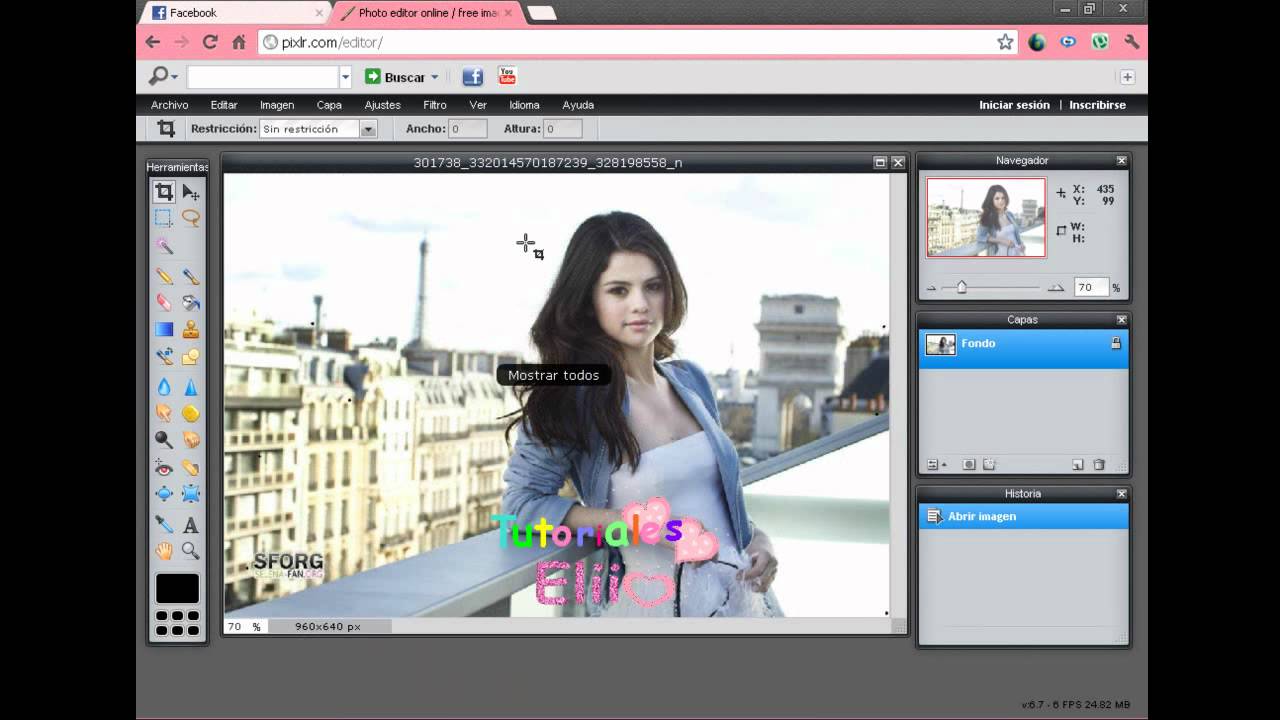Viewport: 1280px width, 720px height.
Task: Open layer settings toggle in Capas panel
Action: tap(936, 464)
